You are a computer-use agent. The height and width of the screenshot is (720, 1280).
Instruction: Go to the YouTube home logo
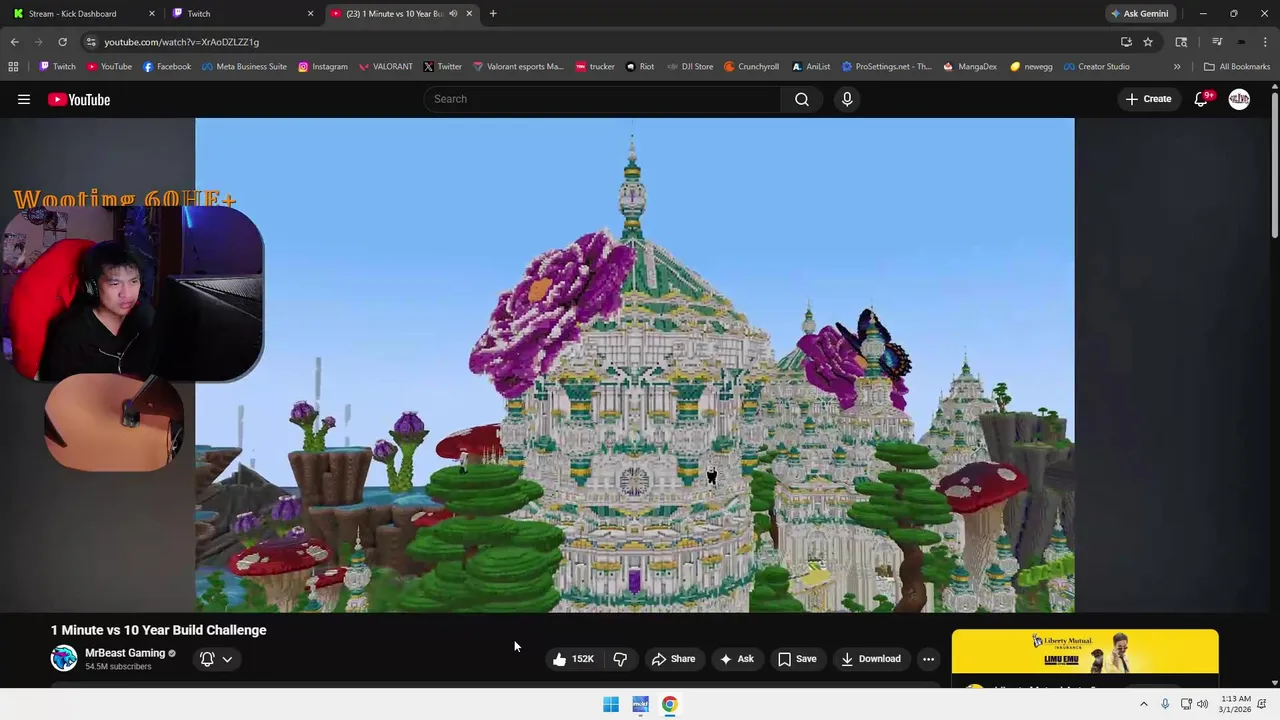[x=79, y=99]
